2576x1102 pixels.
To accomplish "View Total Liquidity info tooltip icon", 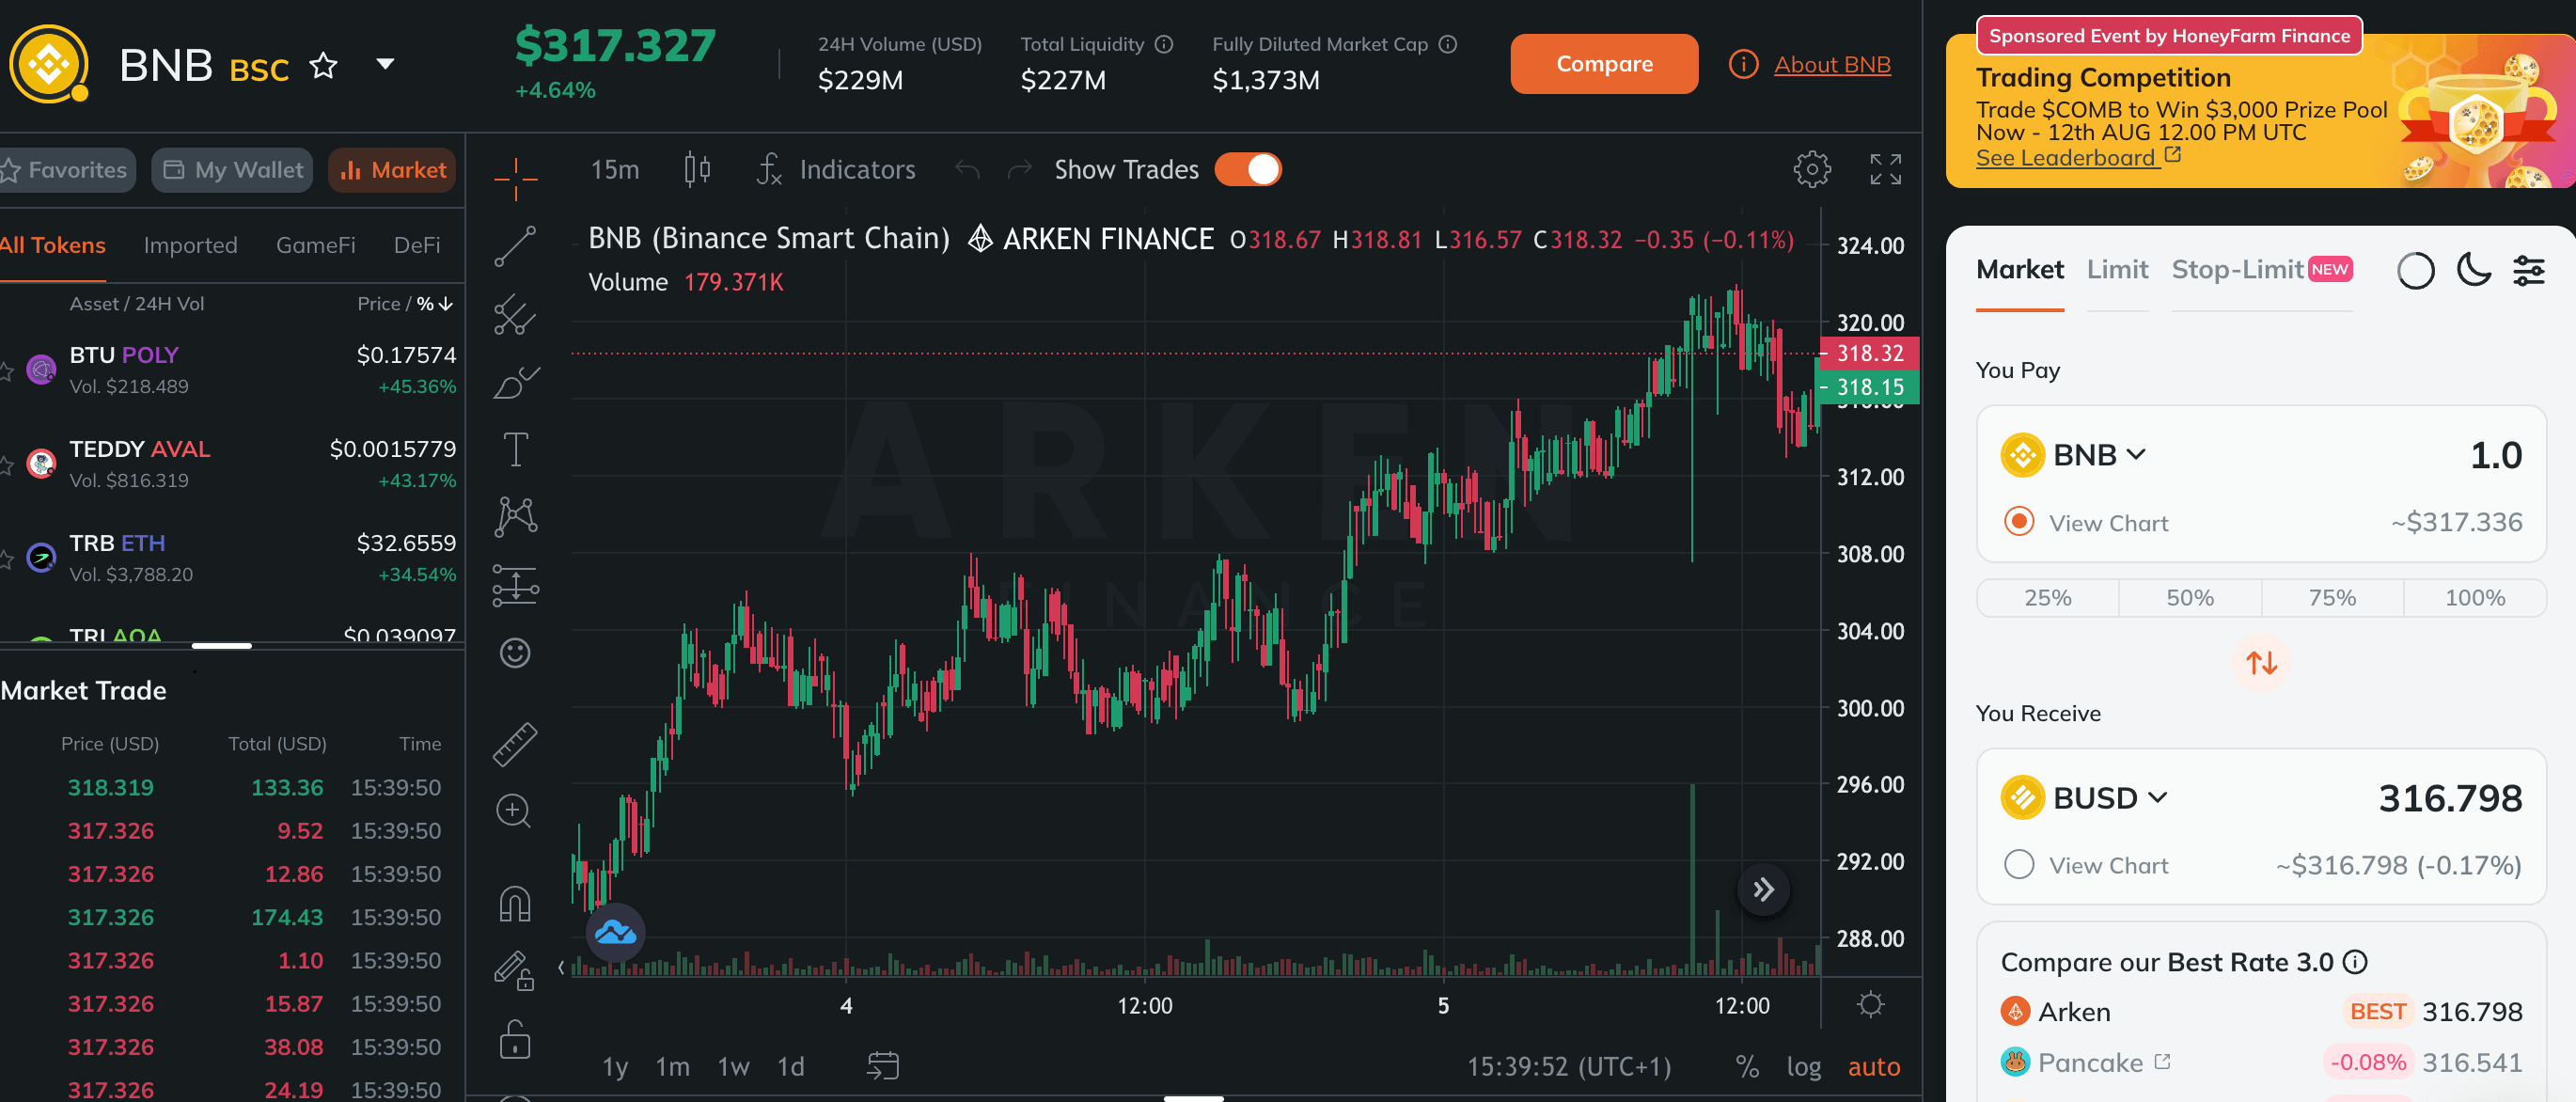I will click(1163, 44).
